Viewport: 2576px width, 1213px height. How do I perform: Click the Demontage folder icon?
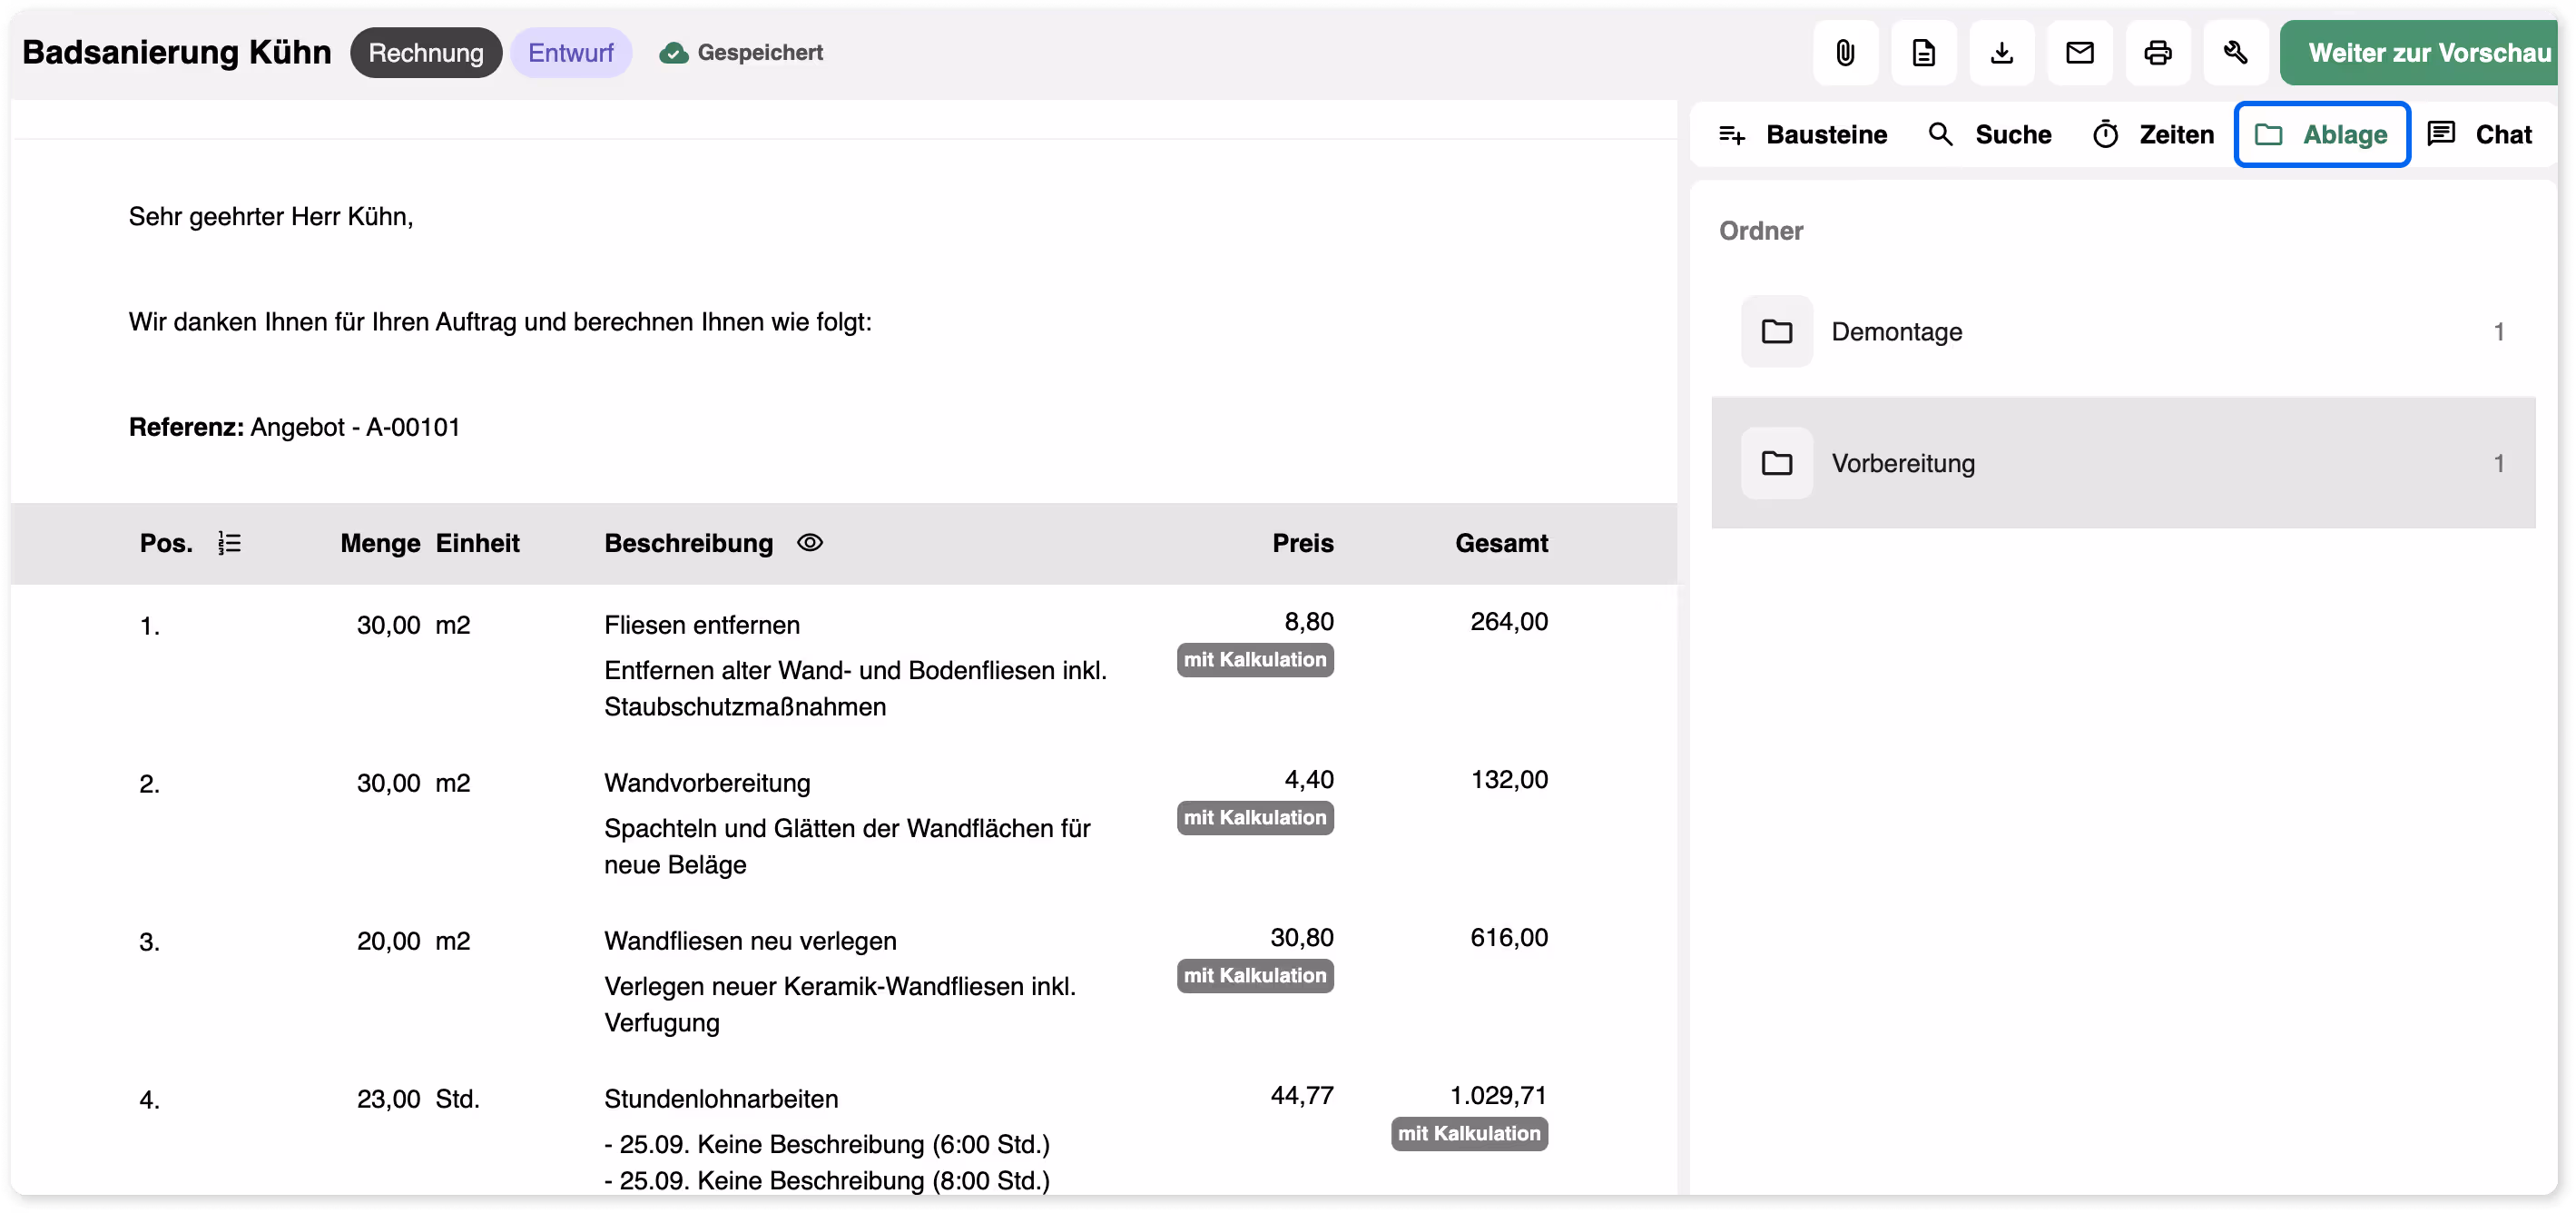1776,332
